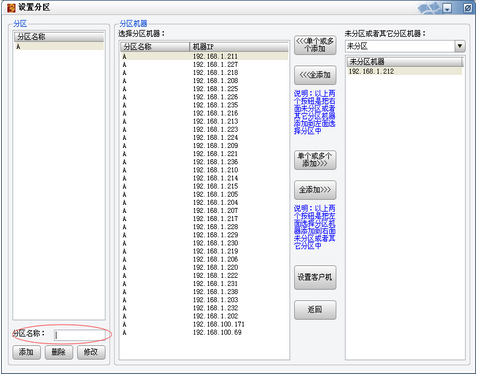Click the 添加 partition button
The width and height of the screenshot is (478, 376).
click(26, 352)
